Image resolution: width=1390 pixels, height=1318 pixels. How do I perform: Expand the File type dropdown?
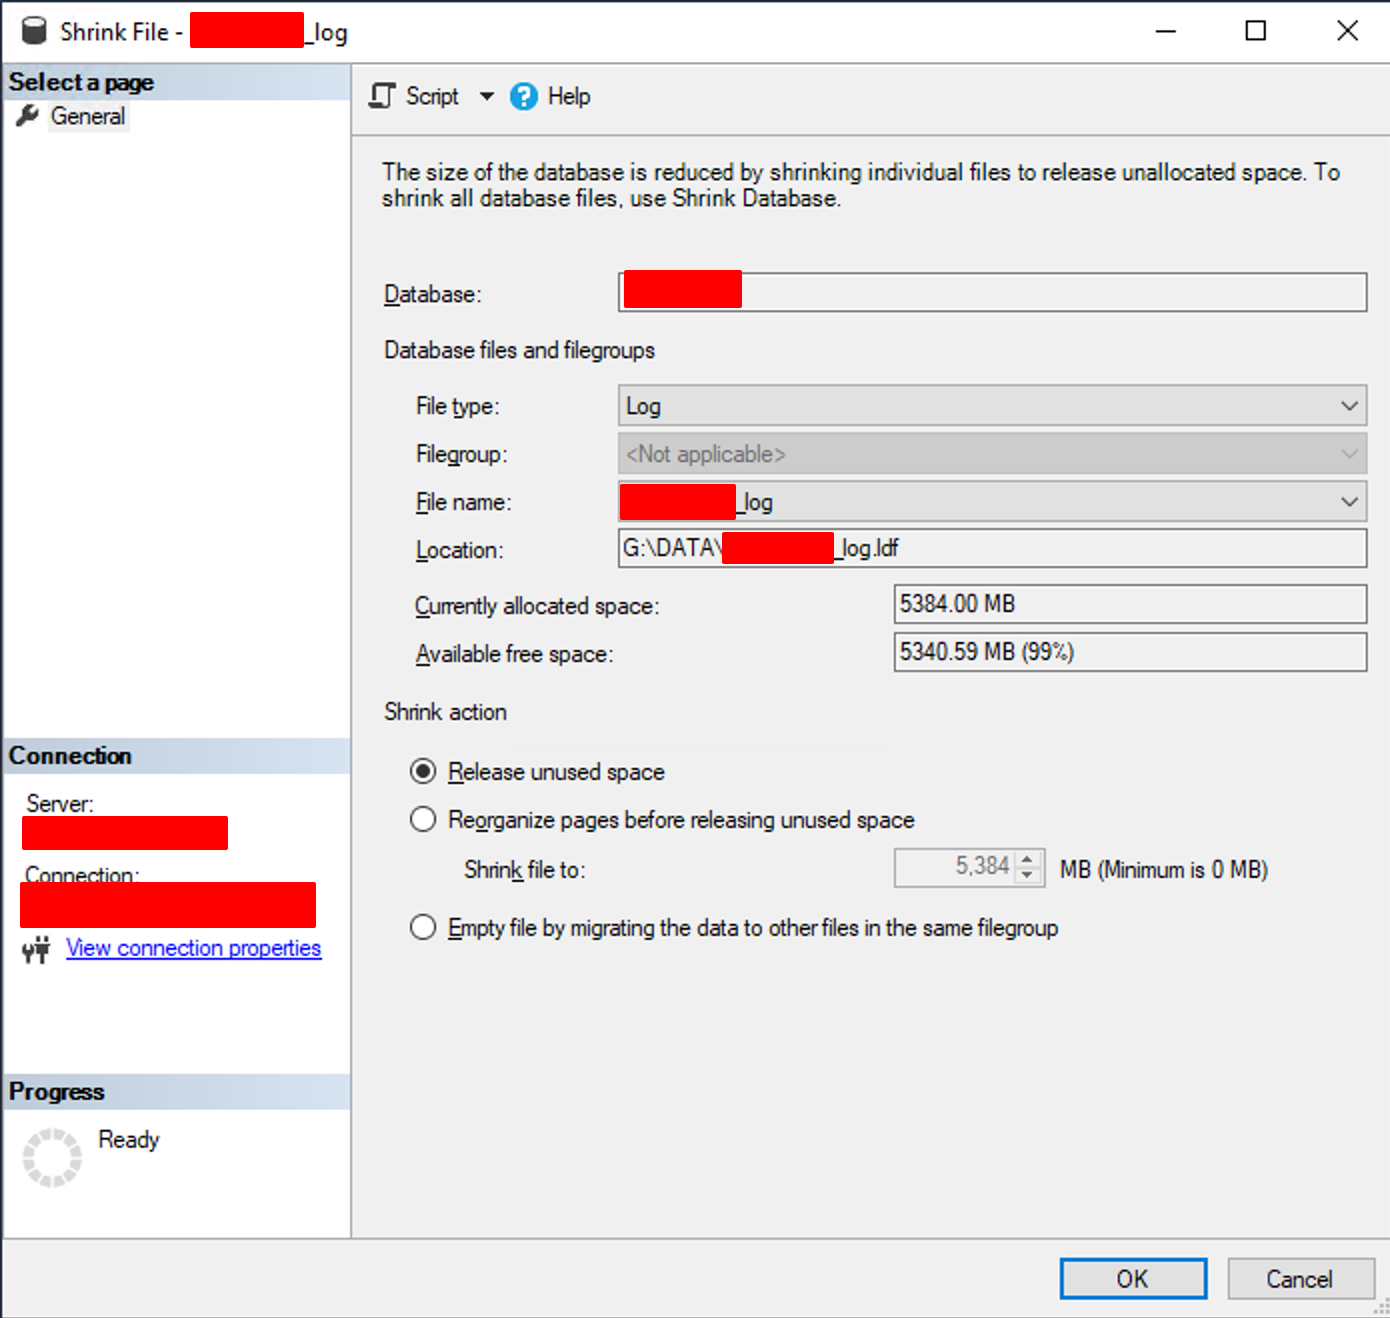[1348, 406]
